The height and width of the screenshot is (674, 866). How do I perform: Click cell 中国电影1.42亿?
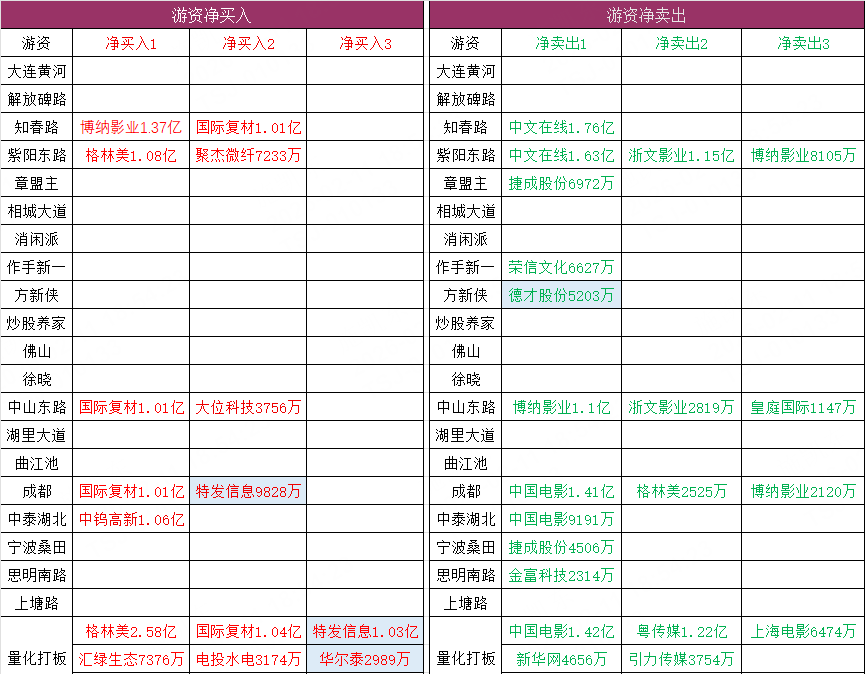coord(561,631)
